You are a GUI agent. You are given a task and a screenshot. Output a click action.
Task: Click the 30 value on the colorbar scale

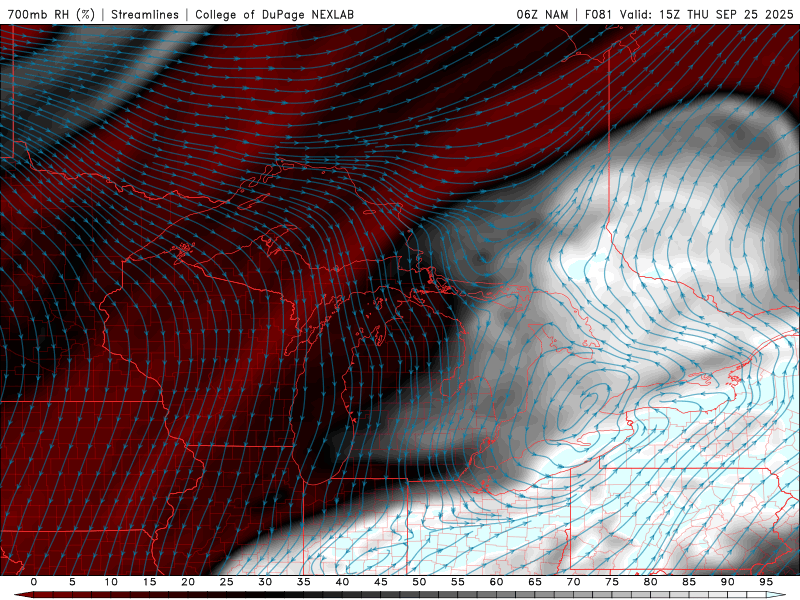265,582
